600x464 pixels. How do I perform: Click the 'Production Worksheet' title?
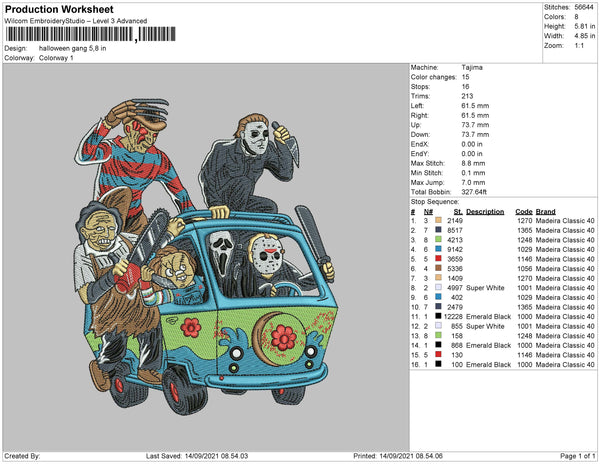(x=59, y=10)
